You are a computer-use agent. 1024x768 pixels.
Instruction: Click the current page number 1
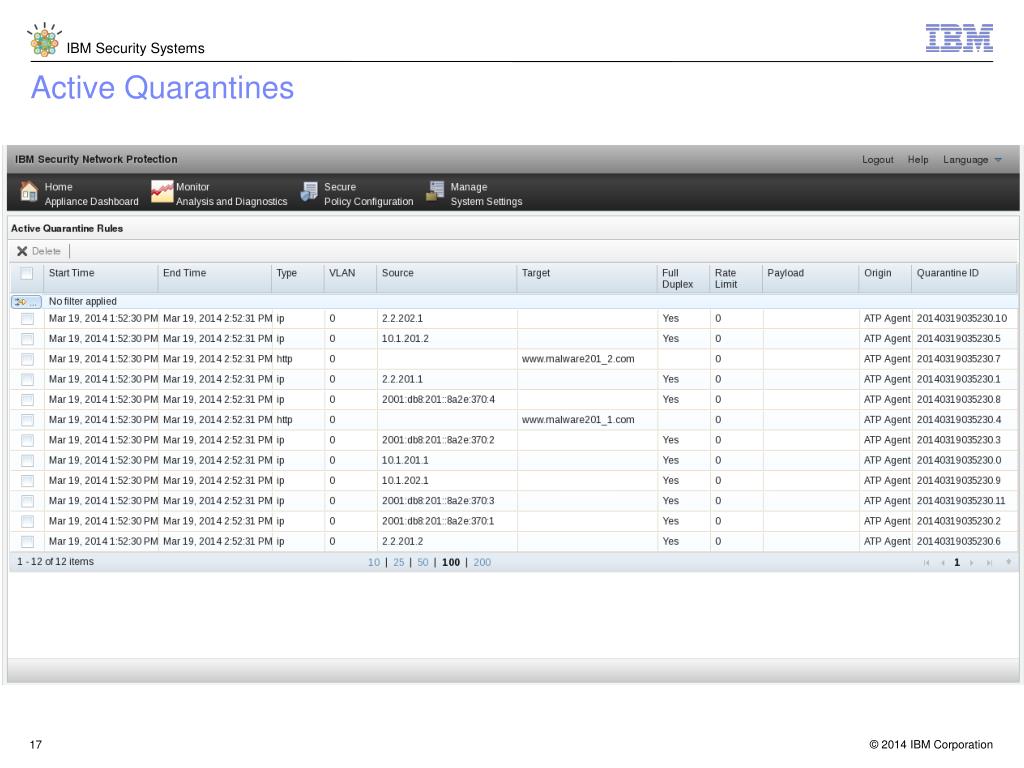coord(957,563)
